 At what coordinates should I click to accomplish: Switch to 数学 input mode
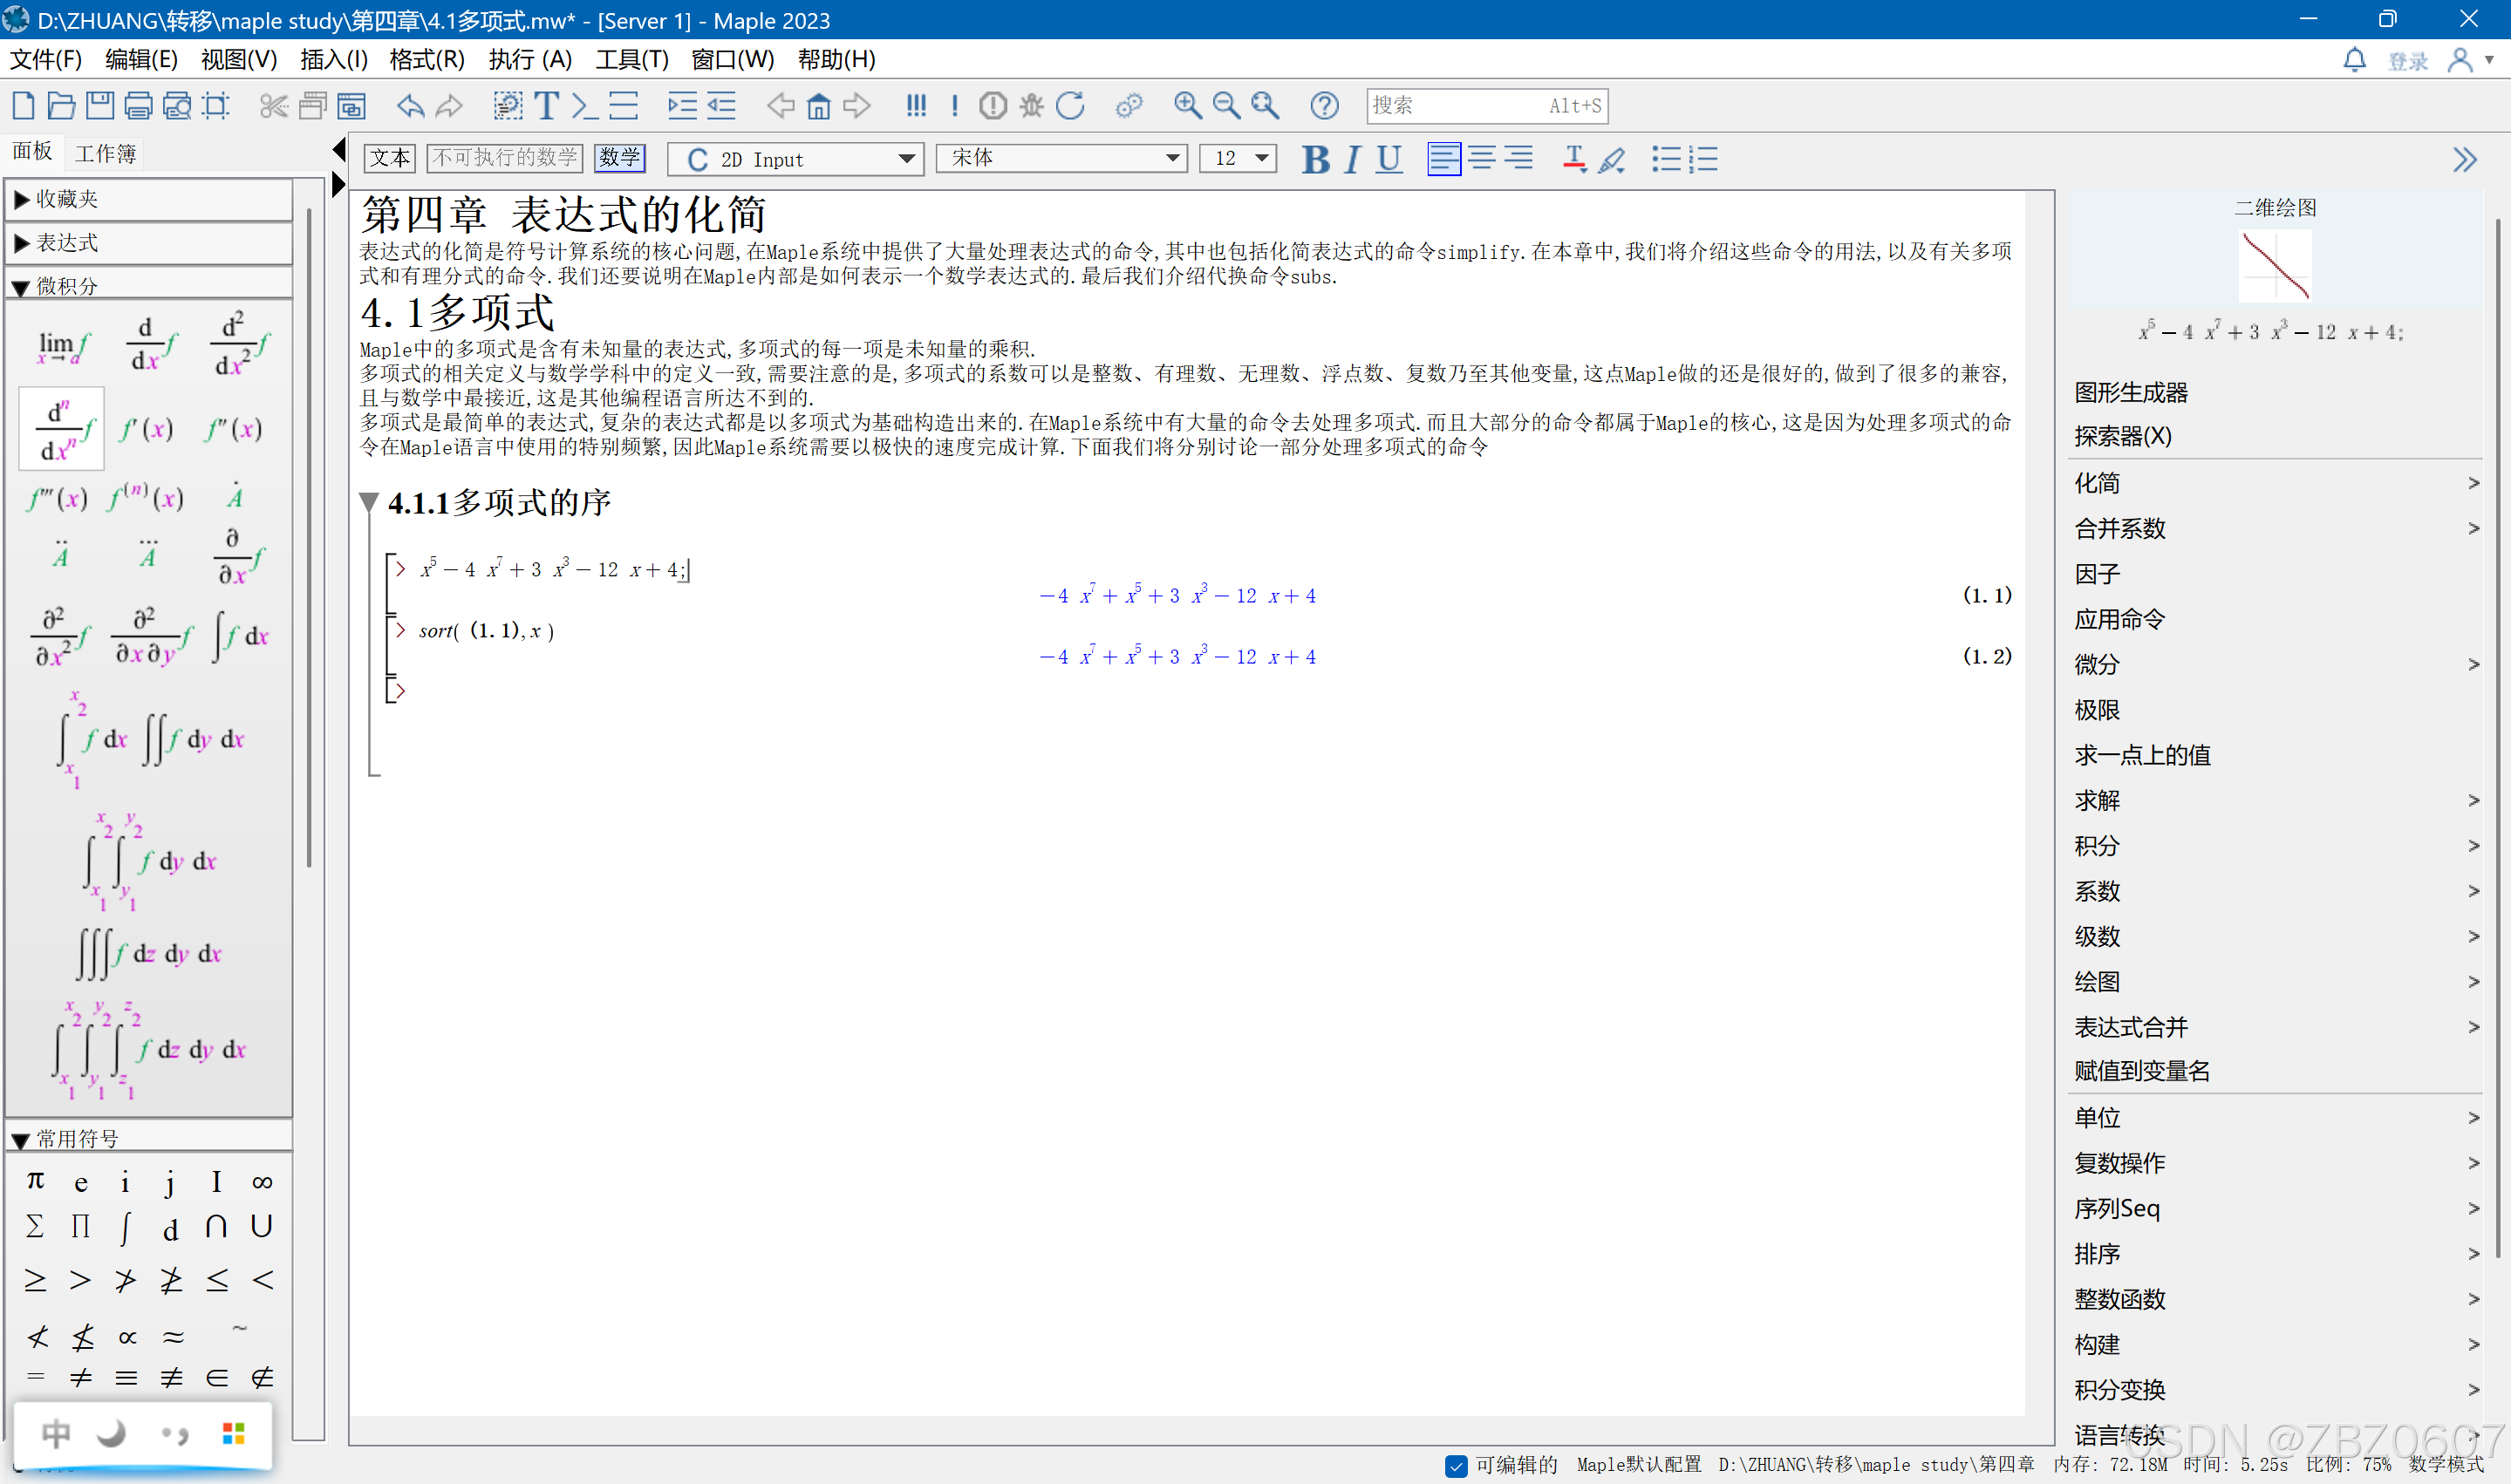coord(619,158)
